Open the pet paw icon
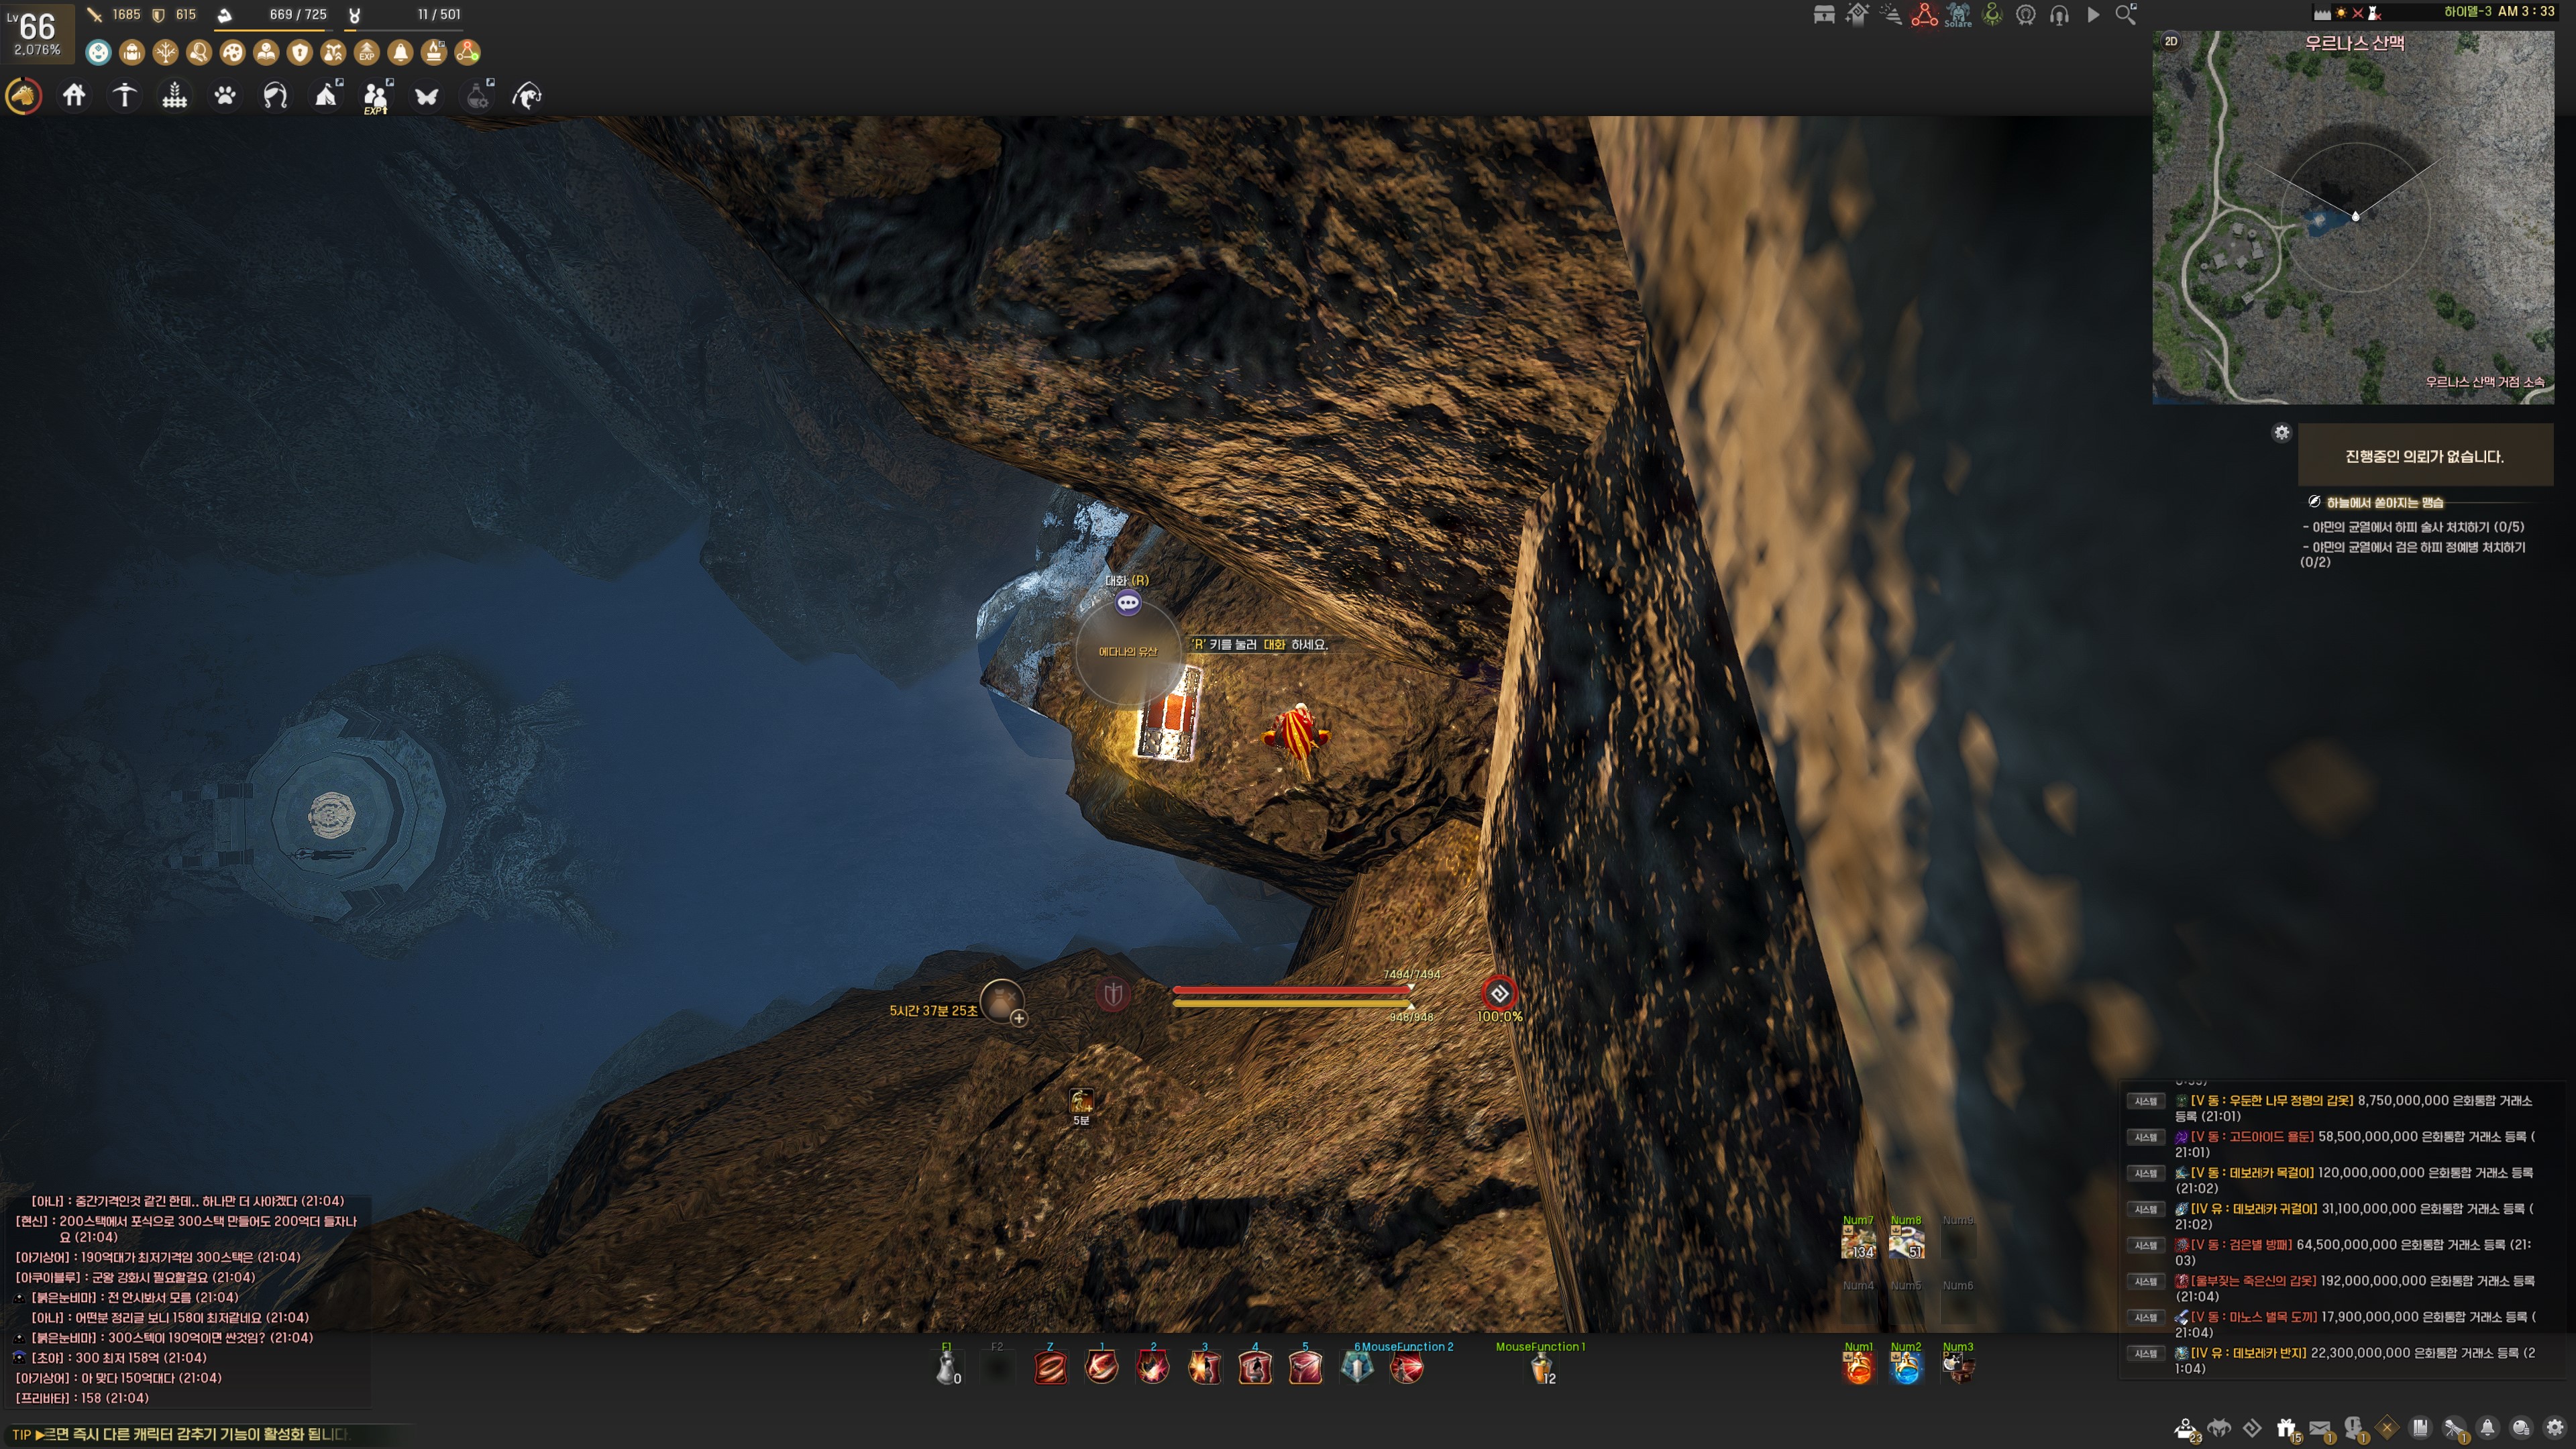Screen dimensions: 2576x1449 (x=225, y=96)
